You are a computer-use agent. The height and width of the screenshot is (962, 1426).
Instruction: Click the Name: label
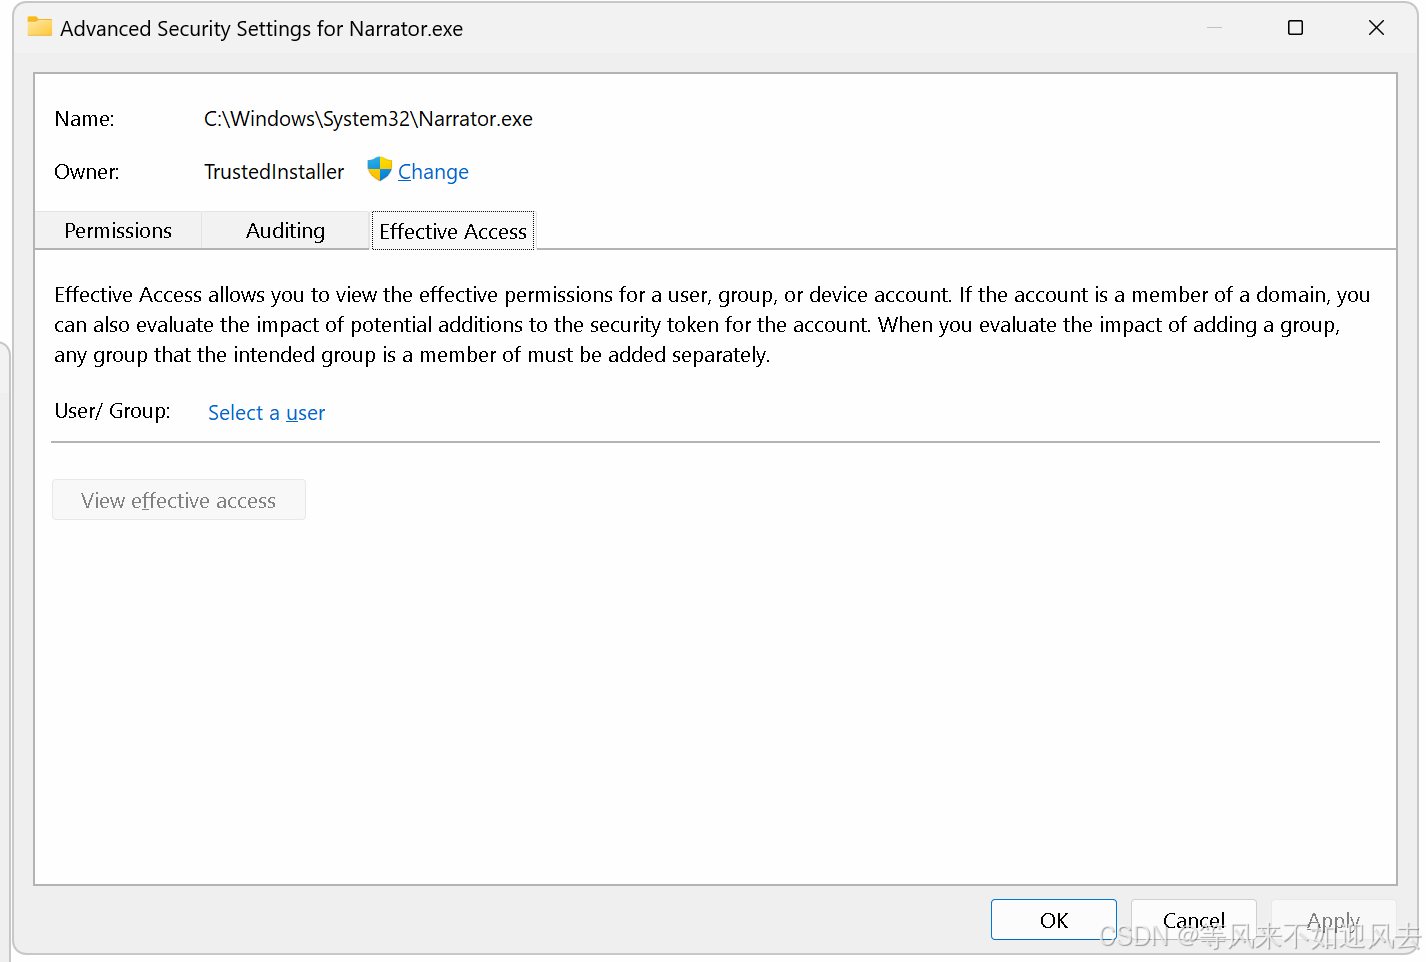[x=84, y=119]
